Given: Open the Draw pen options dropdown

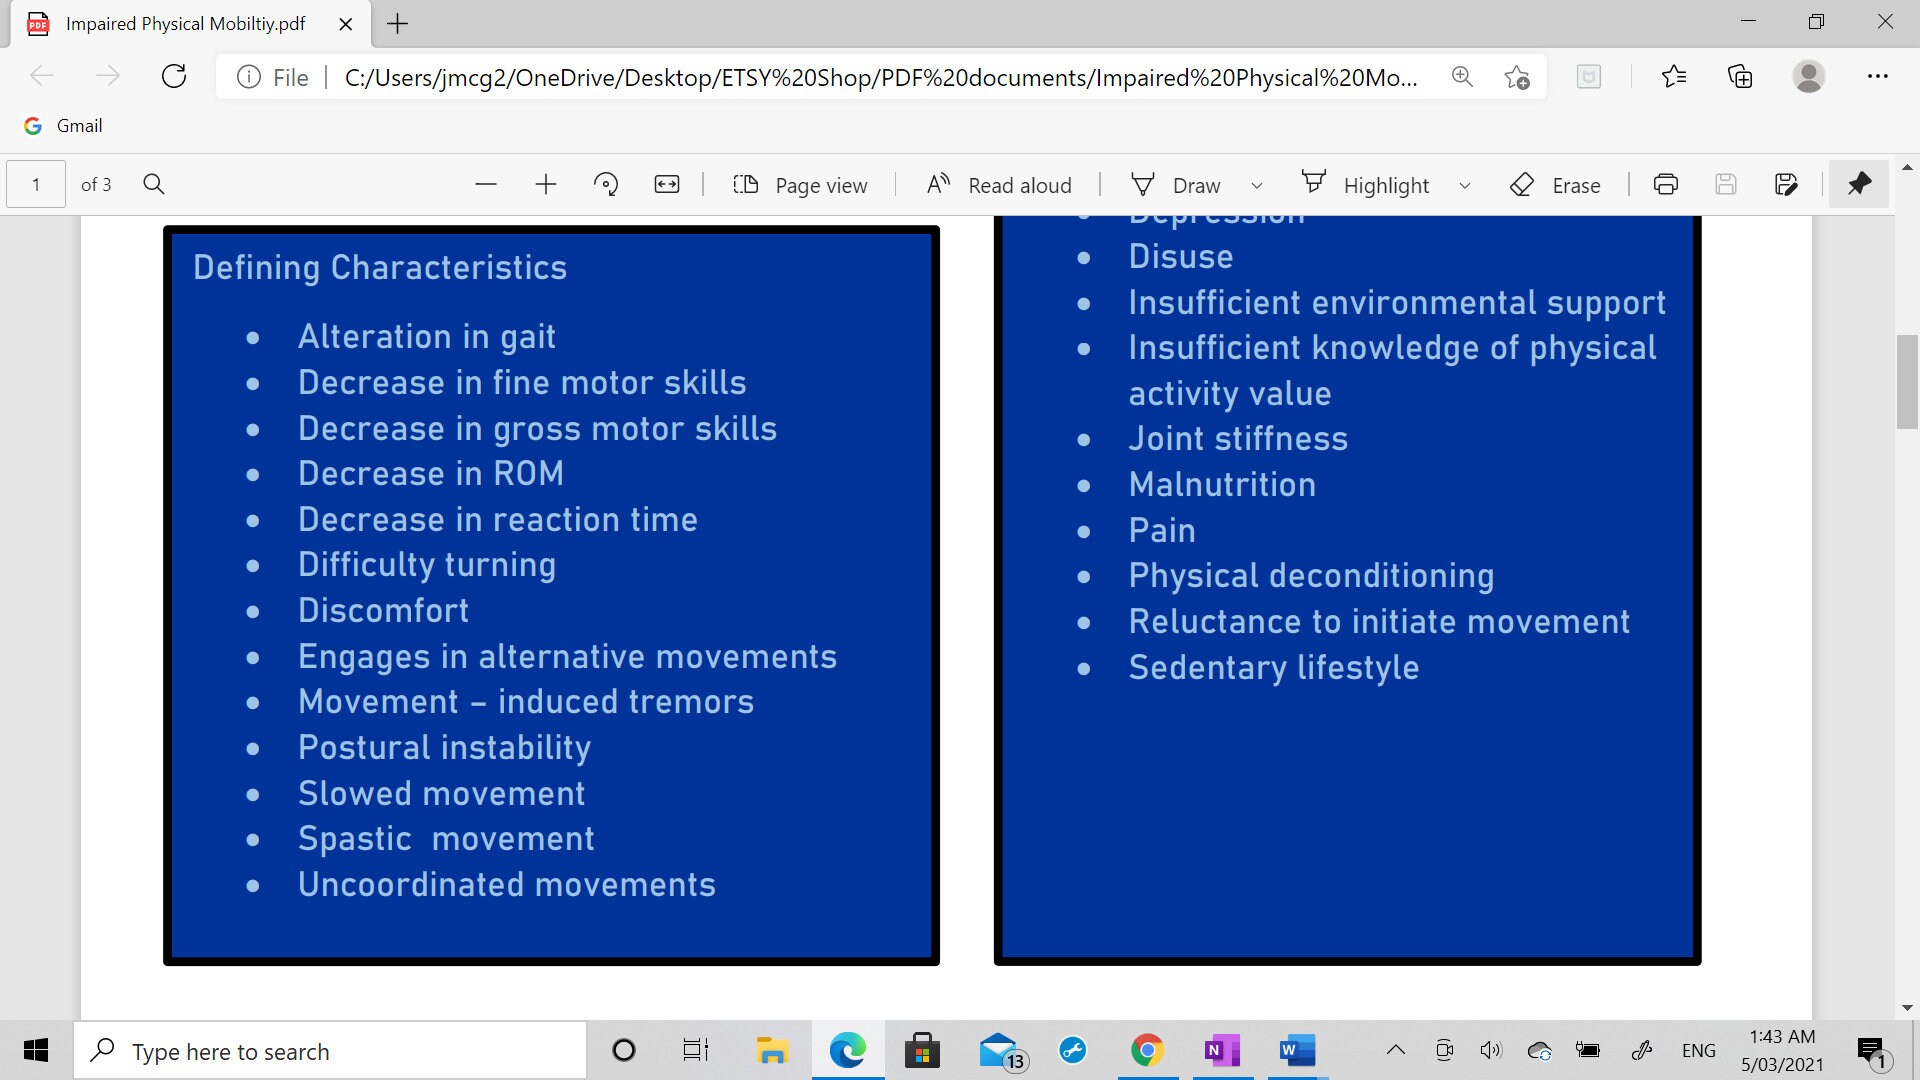Looking at the screenshot, I should click(x=1257, y=184).
